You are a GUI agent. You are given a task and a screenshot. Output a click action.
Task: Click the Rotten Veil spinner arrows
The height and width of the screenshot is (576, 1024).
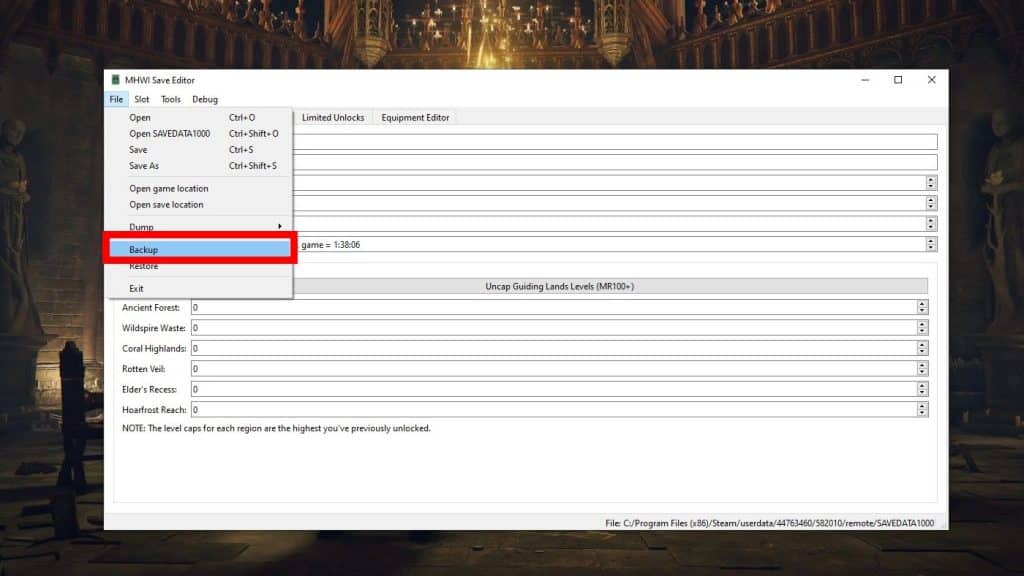(x=922, y=368)
